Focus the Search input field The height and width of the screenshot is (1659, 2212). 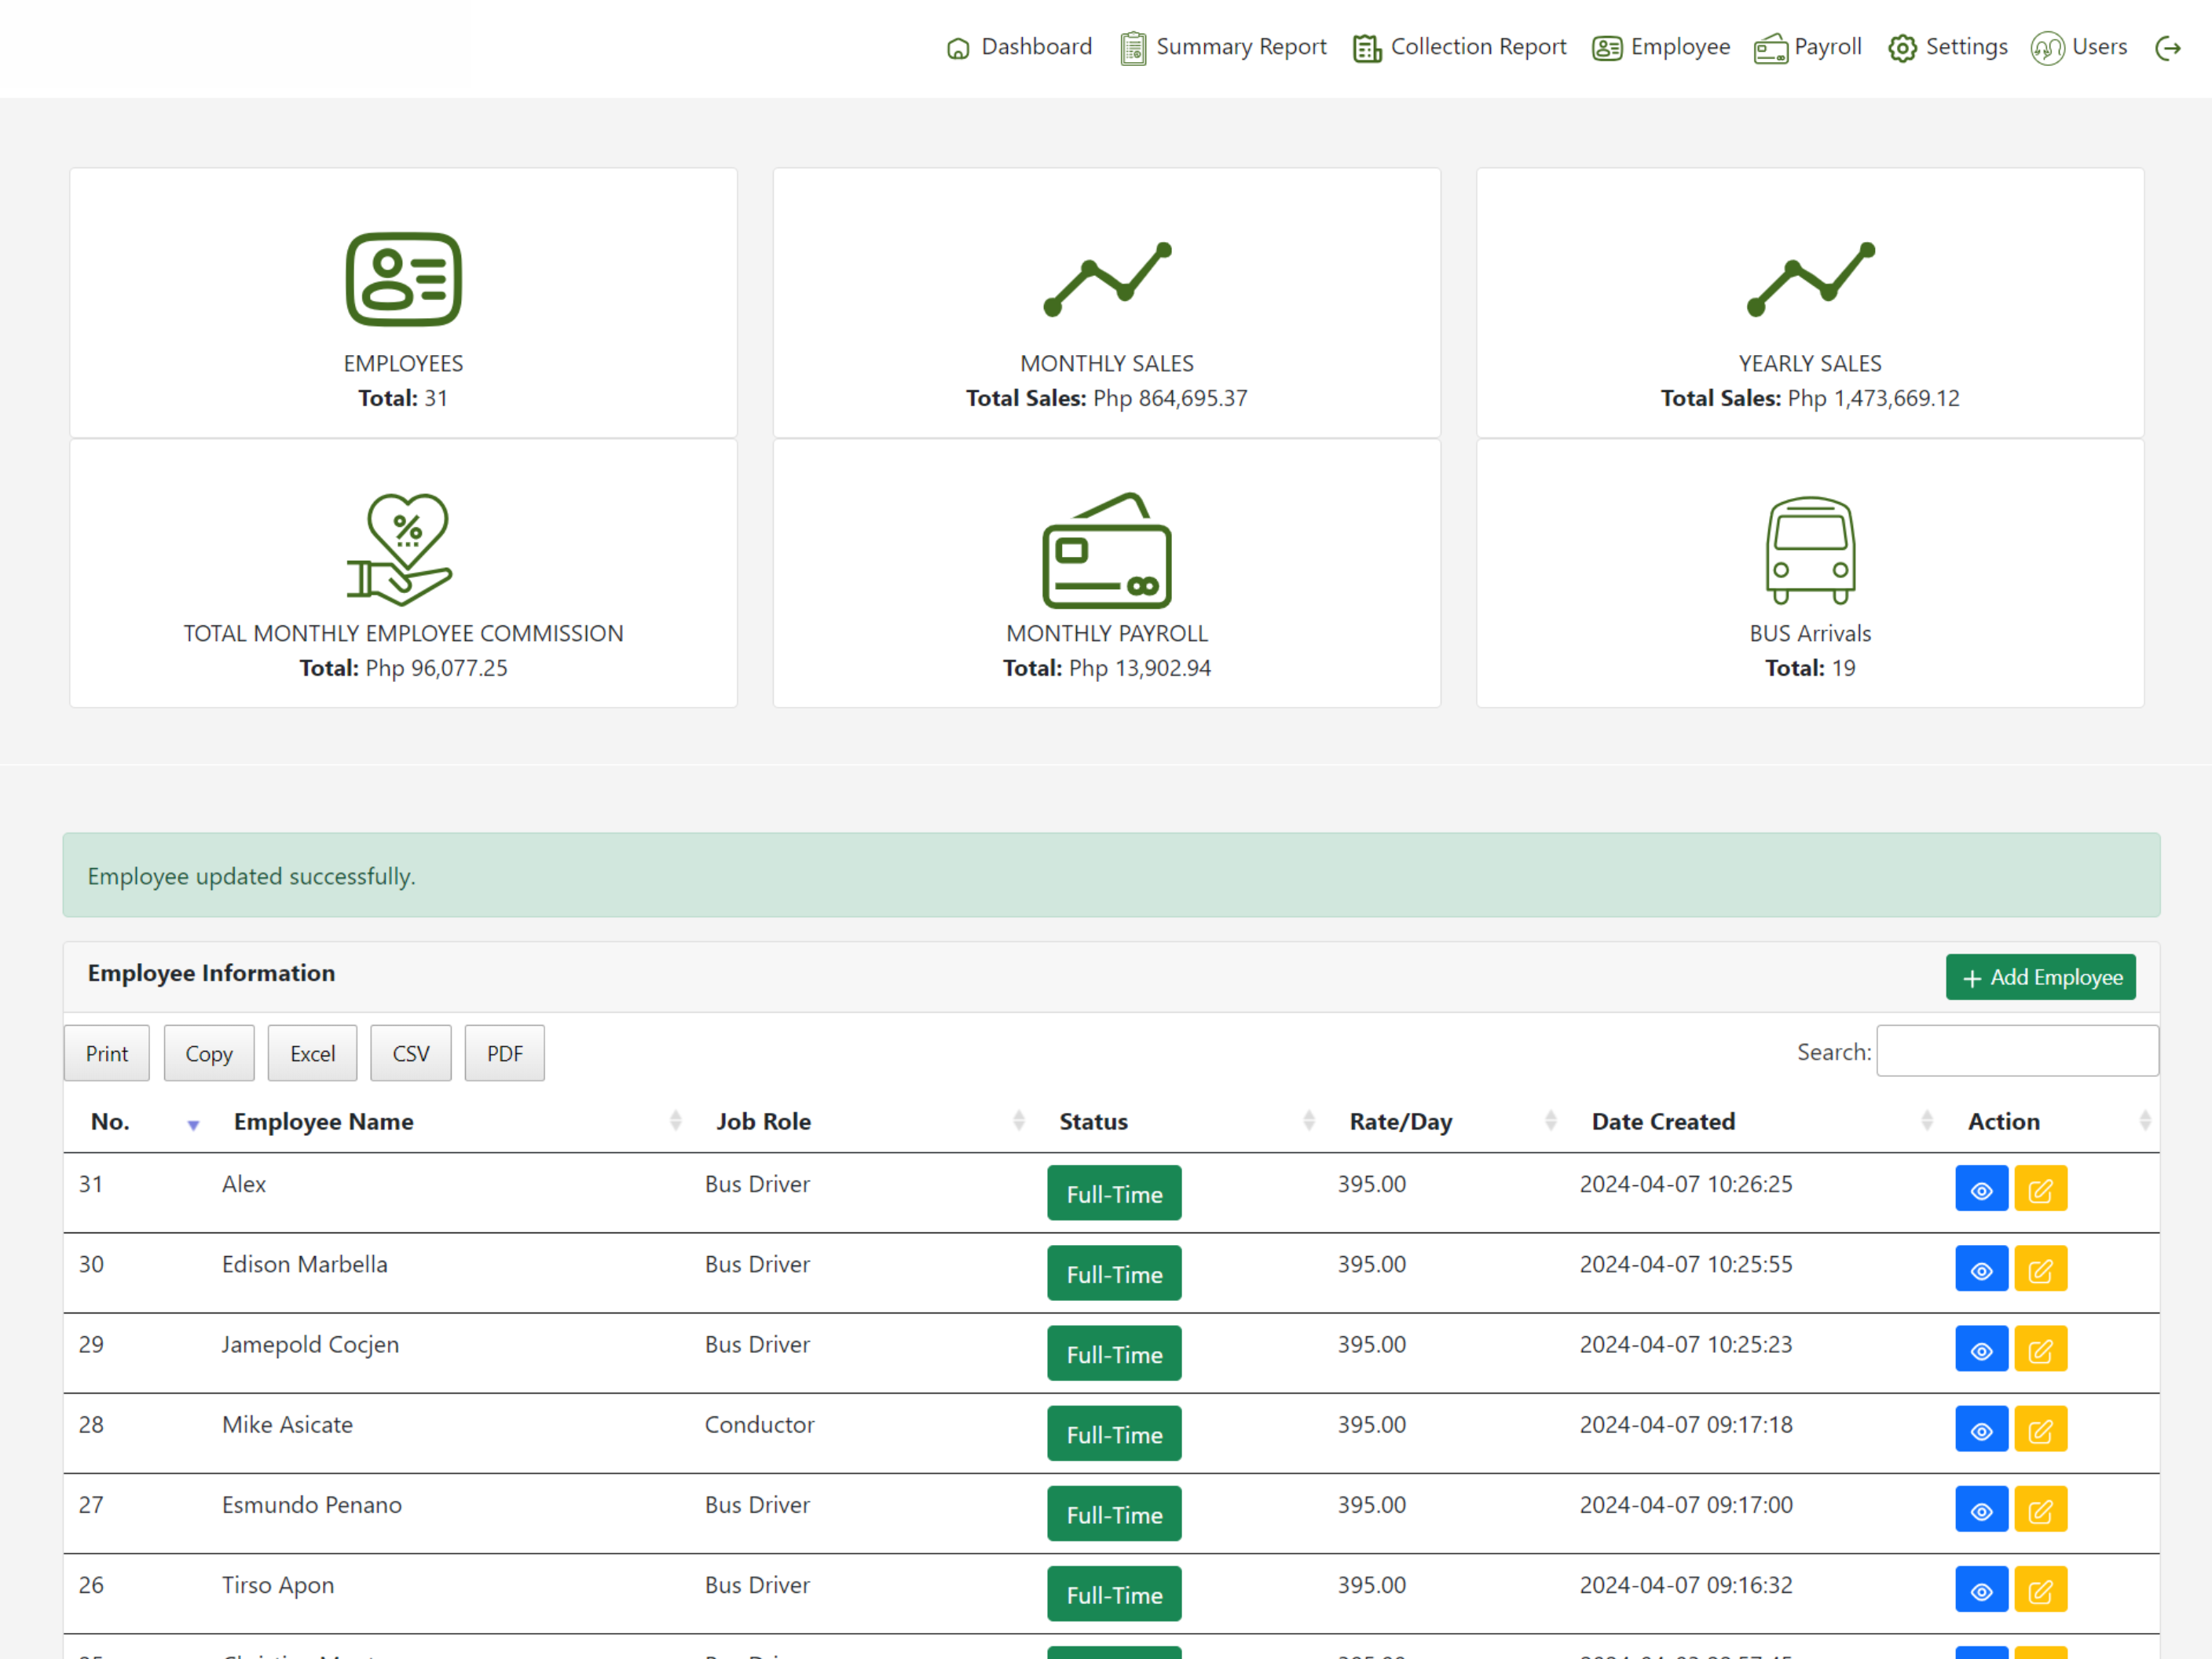(2017, 1051)
